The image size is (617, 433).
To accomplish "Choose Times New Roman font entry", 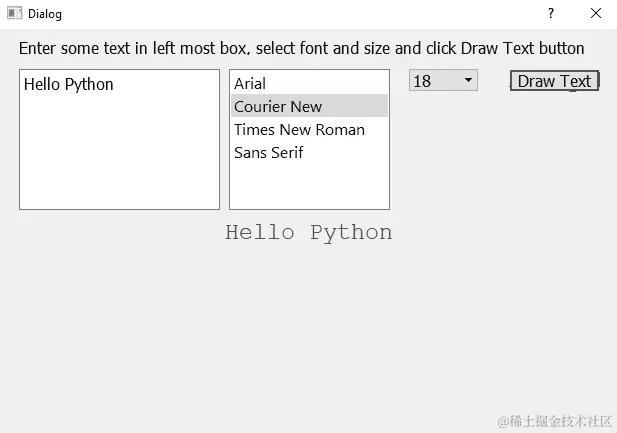I will click(x=299, y=129).
